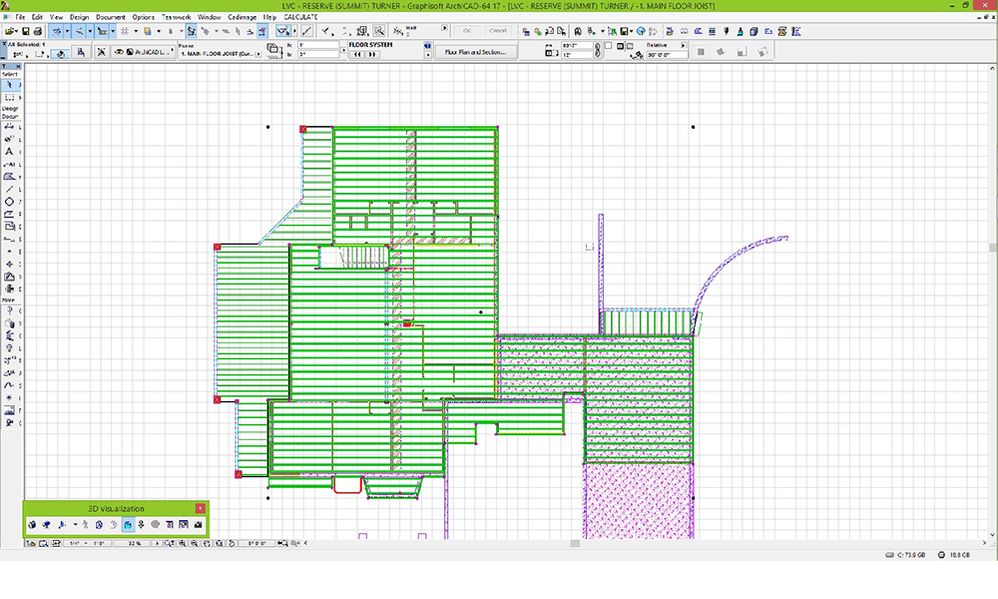
Task: Toggle the layer eye visibility icon
Action: [120, 52]
